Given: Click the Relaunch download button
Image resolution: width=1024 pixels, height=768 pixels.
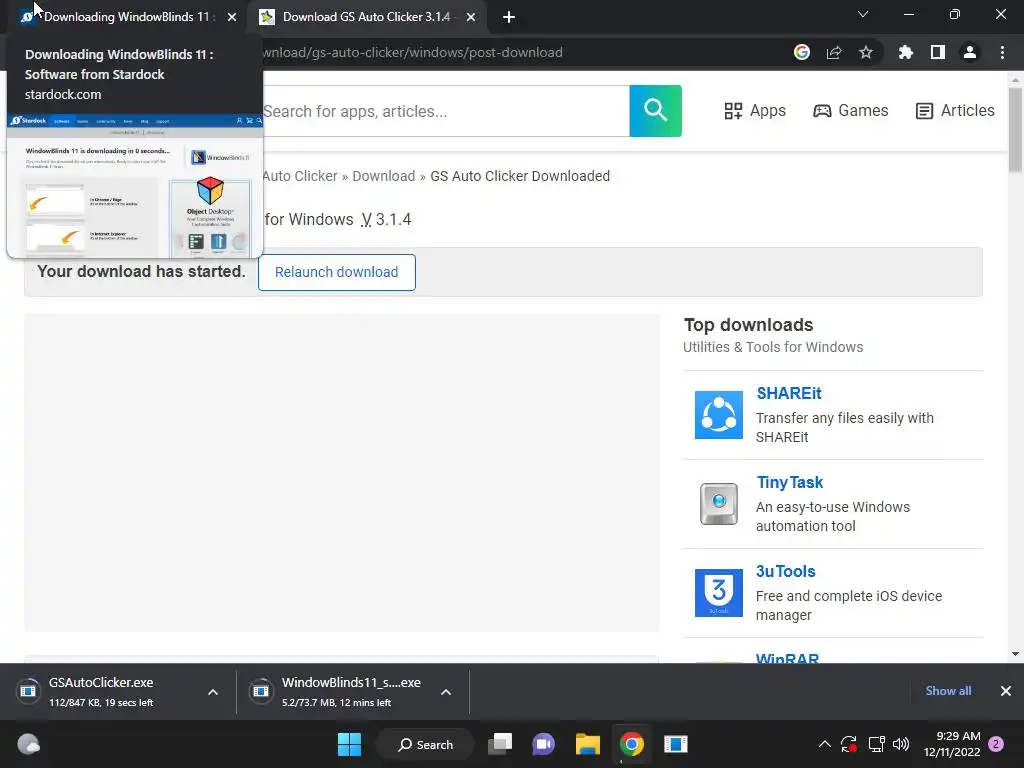Looking at the screenshot, I should 336,272.
